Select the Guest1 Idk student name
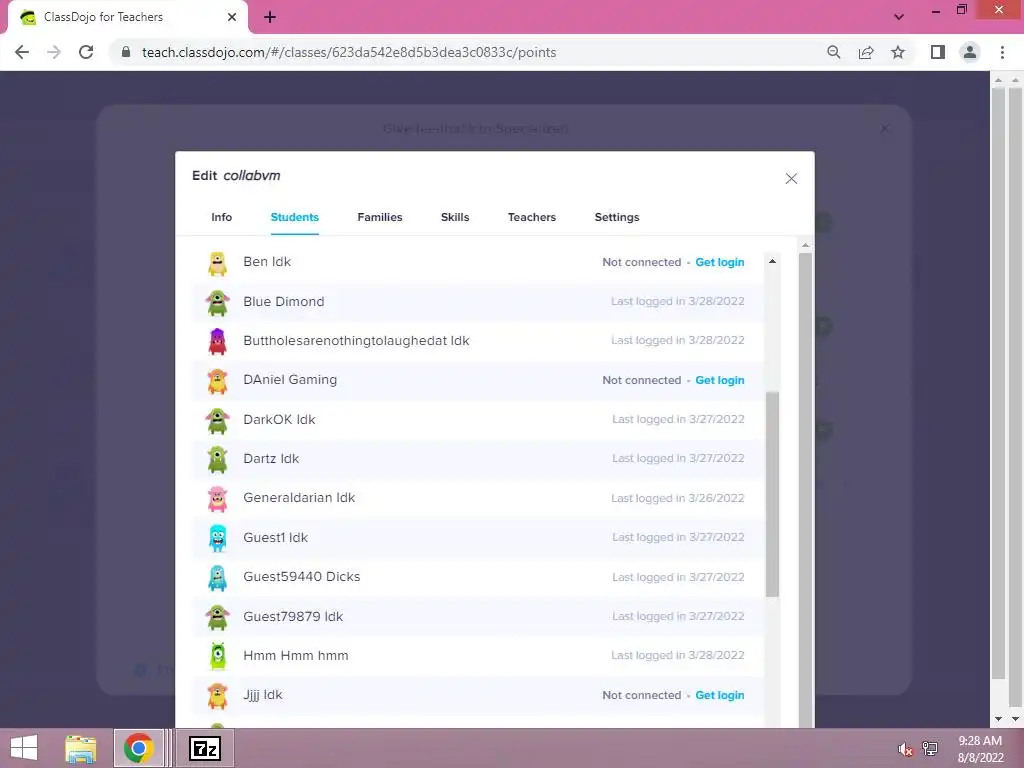Viewport: 1024px width, 768px height. pyautogui.click(x=275, y=537)
